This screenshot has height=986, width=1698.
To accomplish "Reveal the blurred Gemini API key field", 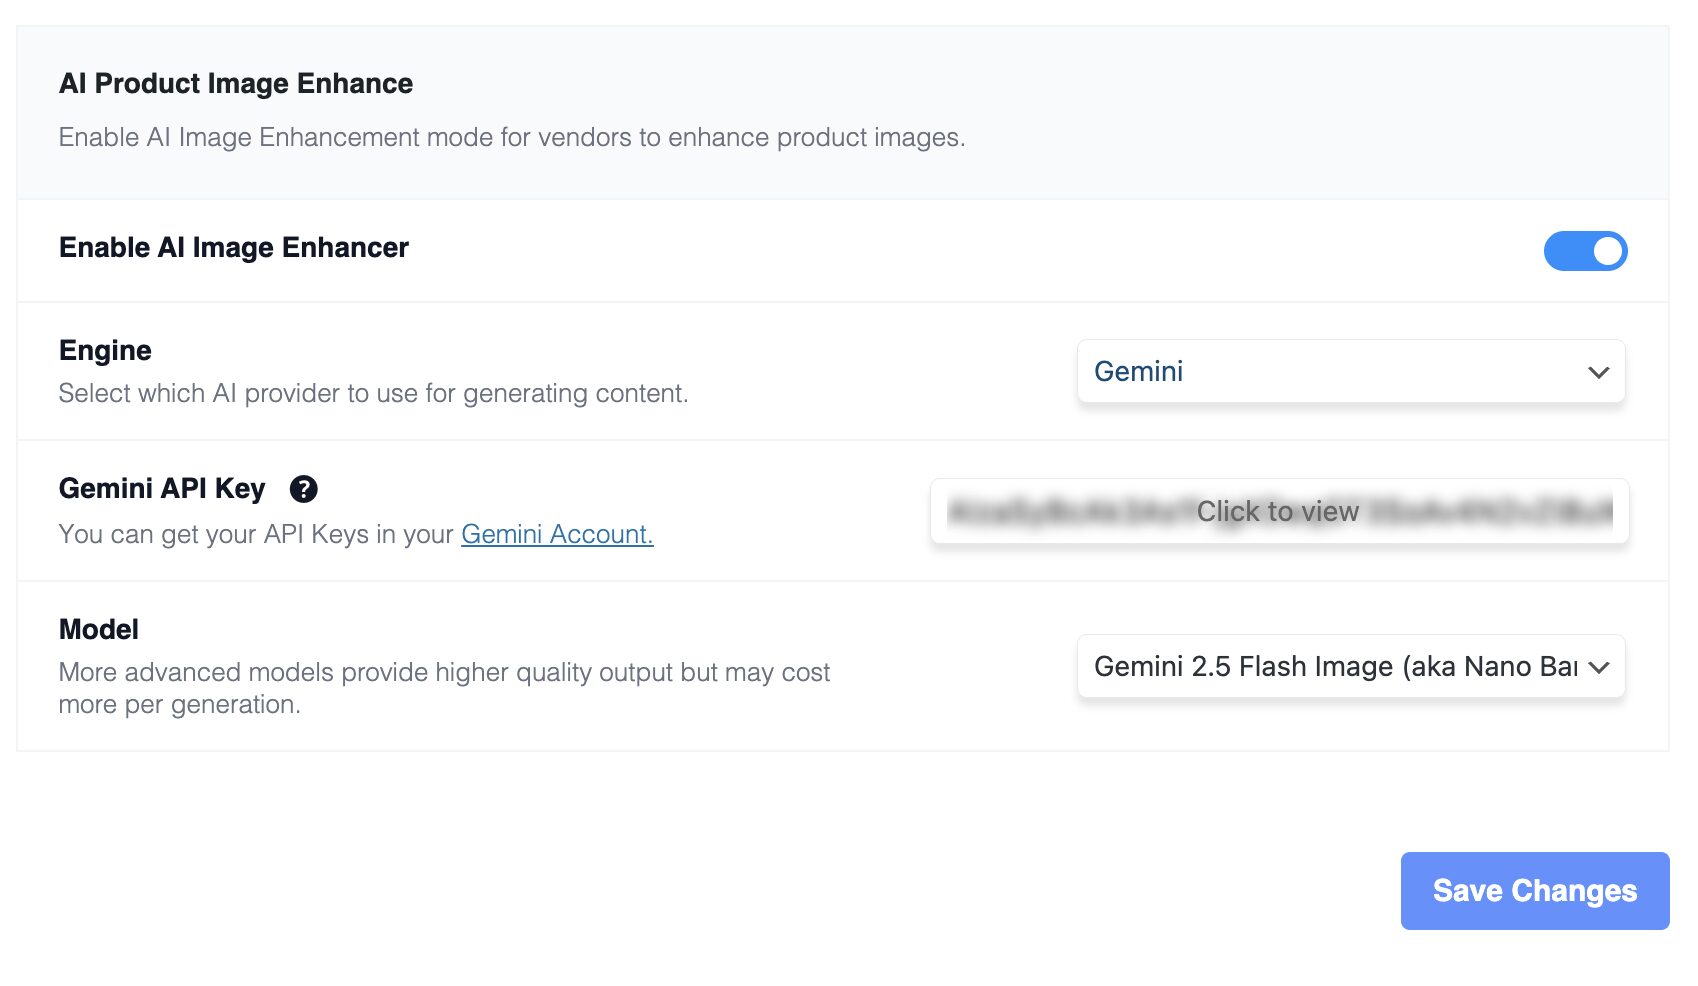I will pos(1278,512).
